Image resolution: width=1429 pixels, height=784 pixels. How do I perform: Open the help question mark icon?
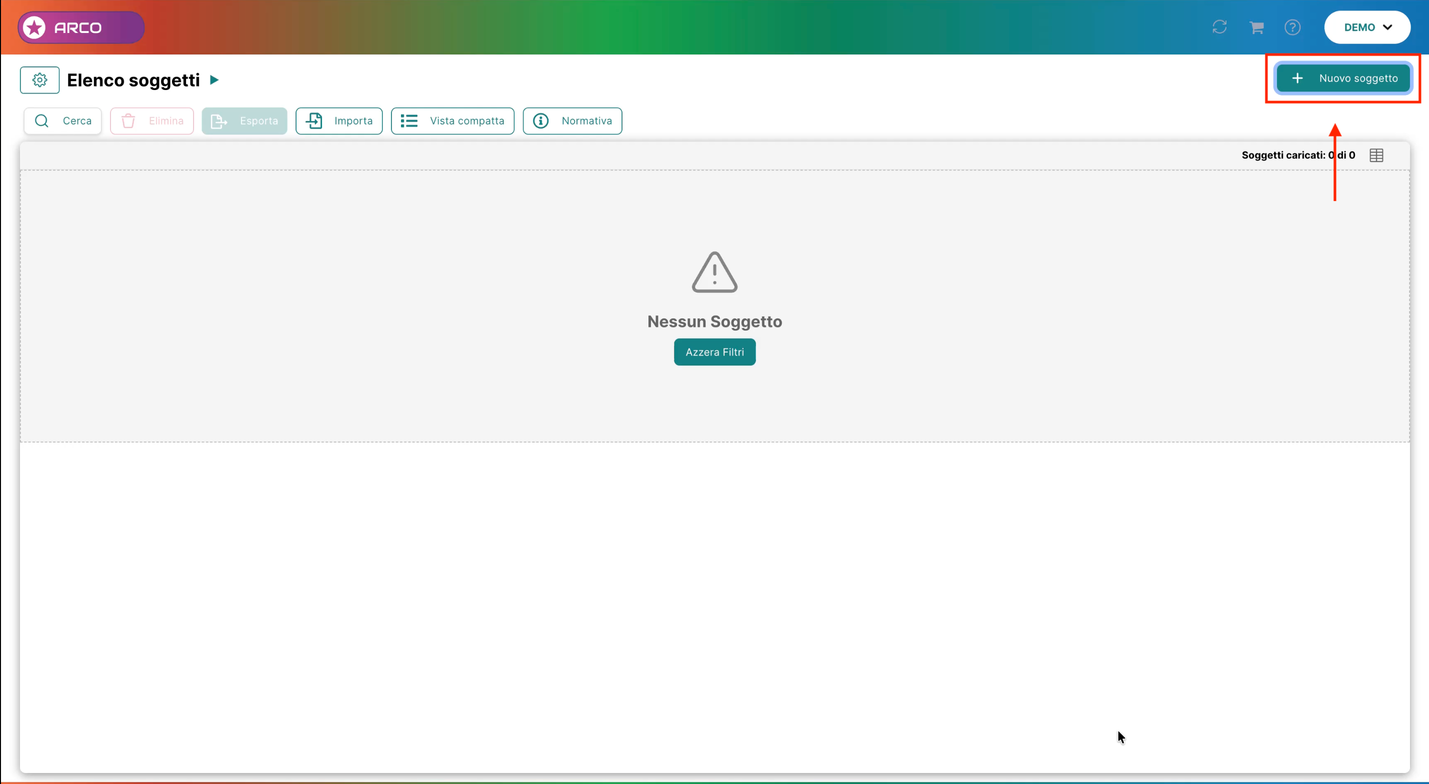point(1293,27)
